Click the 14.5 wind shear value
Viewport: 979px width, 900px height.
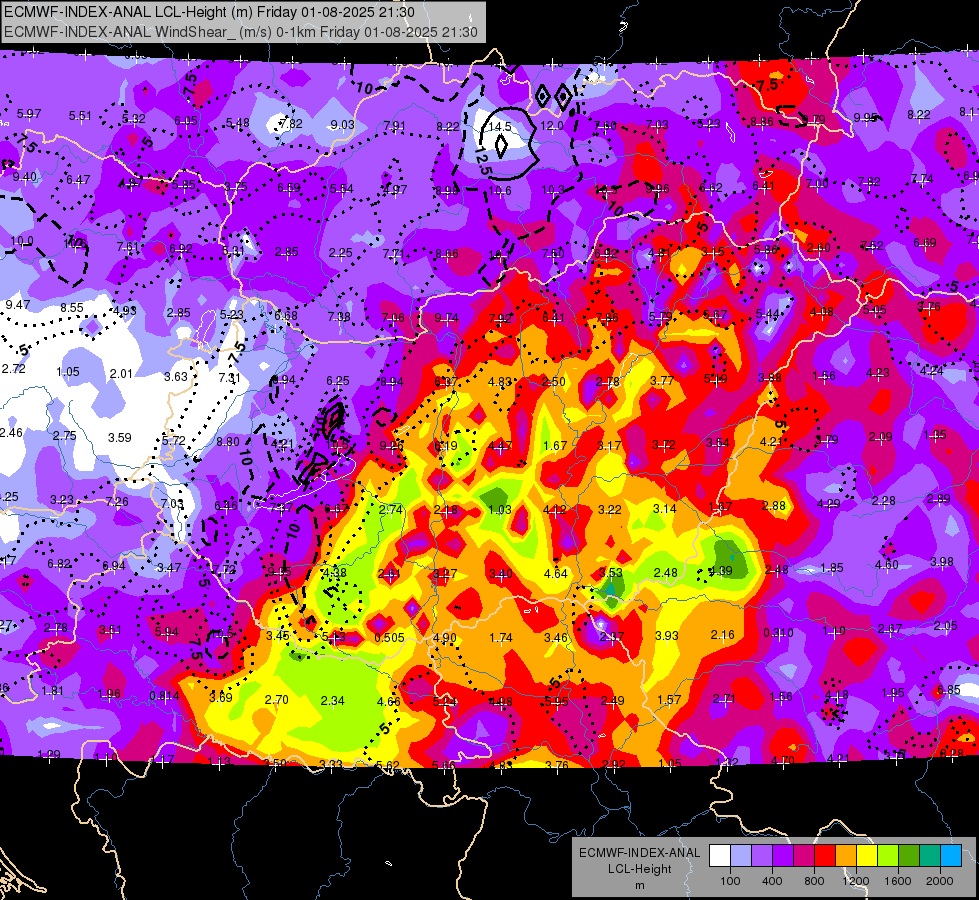(x=499, y=127)
